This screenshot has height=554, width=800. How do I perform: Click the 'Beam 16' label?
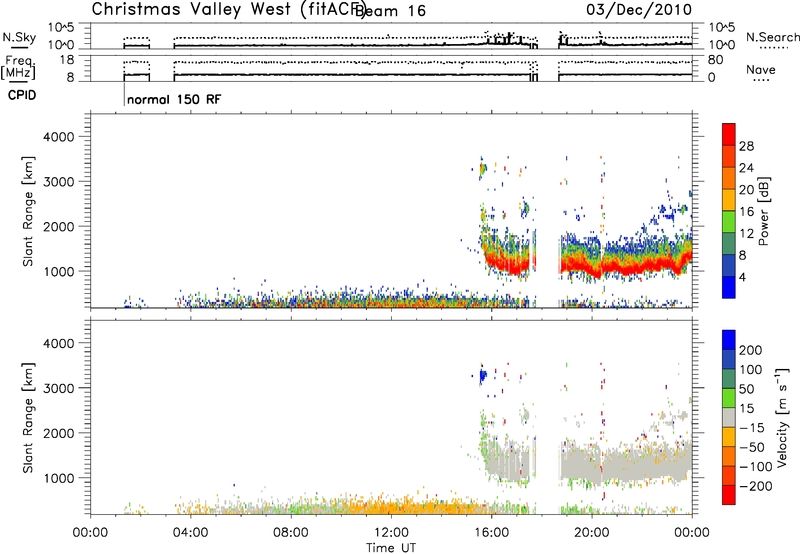pyautogui.click(x=391, y=11)
